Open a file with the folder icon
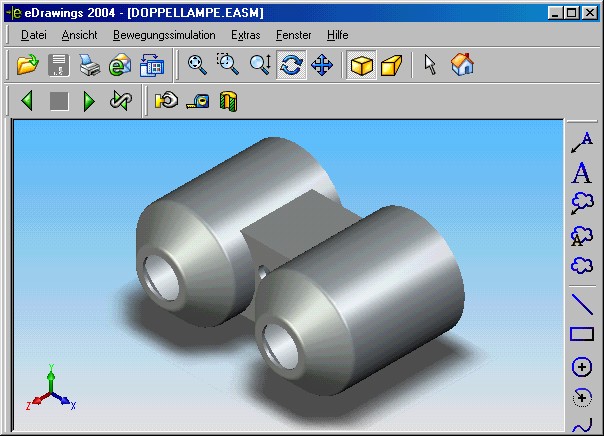The width and height of the screenshot is (604, 436). pyautogui.click(x=28, y=64)
